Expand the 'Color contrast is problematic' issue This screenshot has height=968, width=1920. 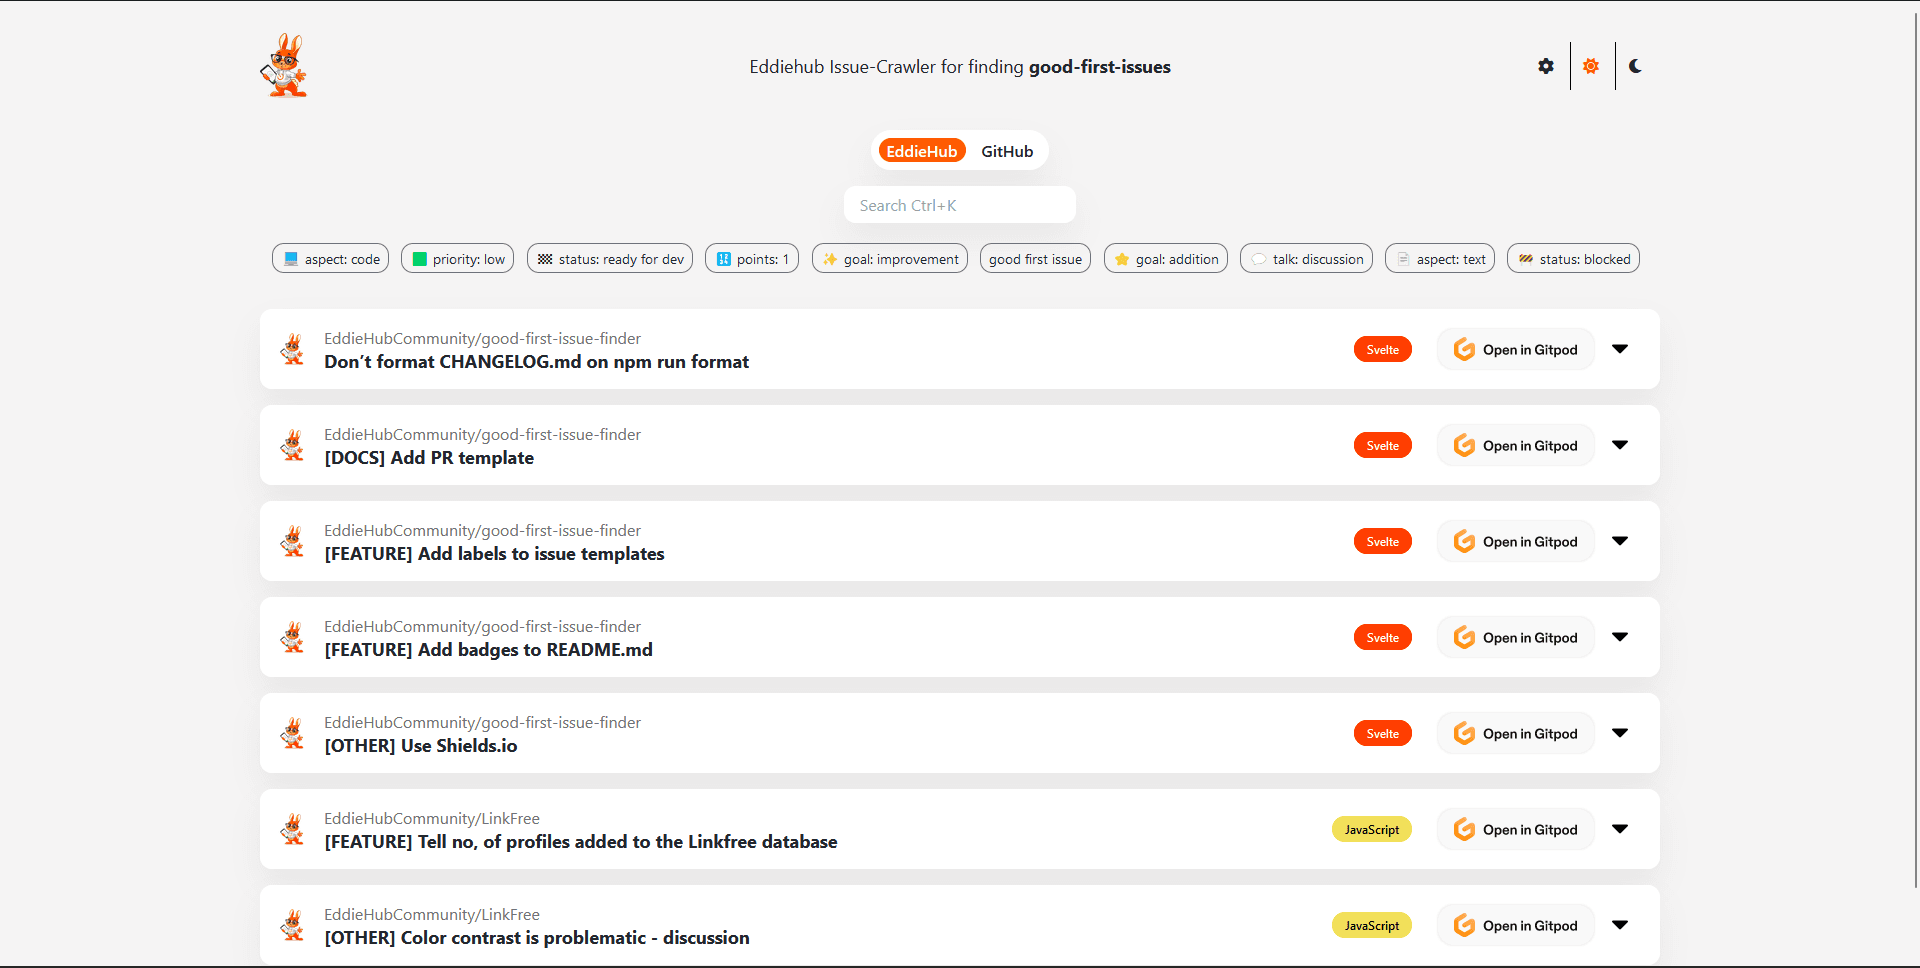pos(1620,925)
